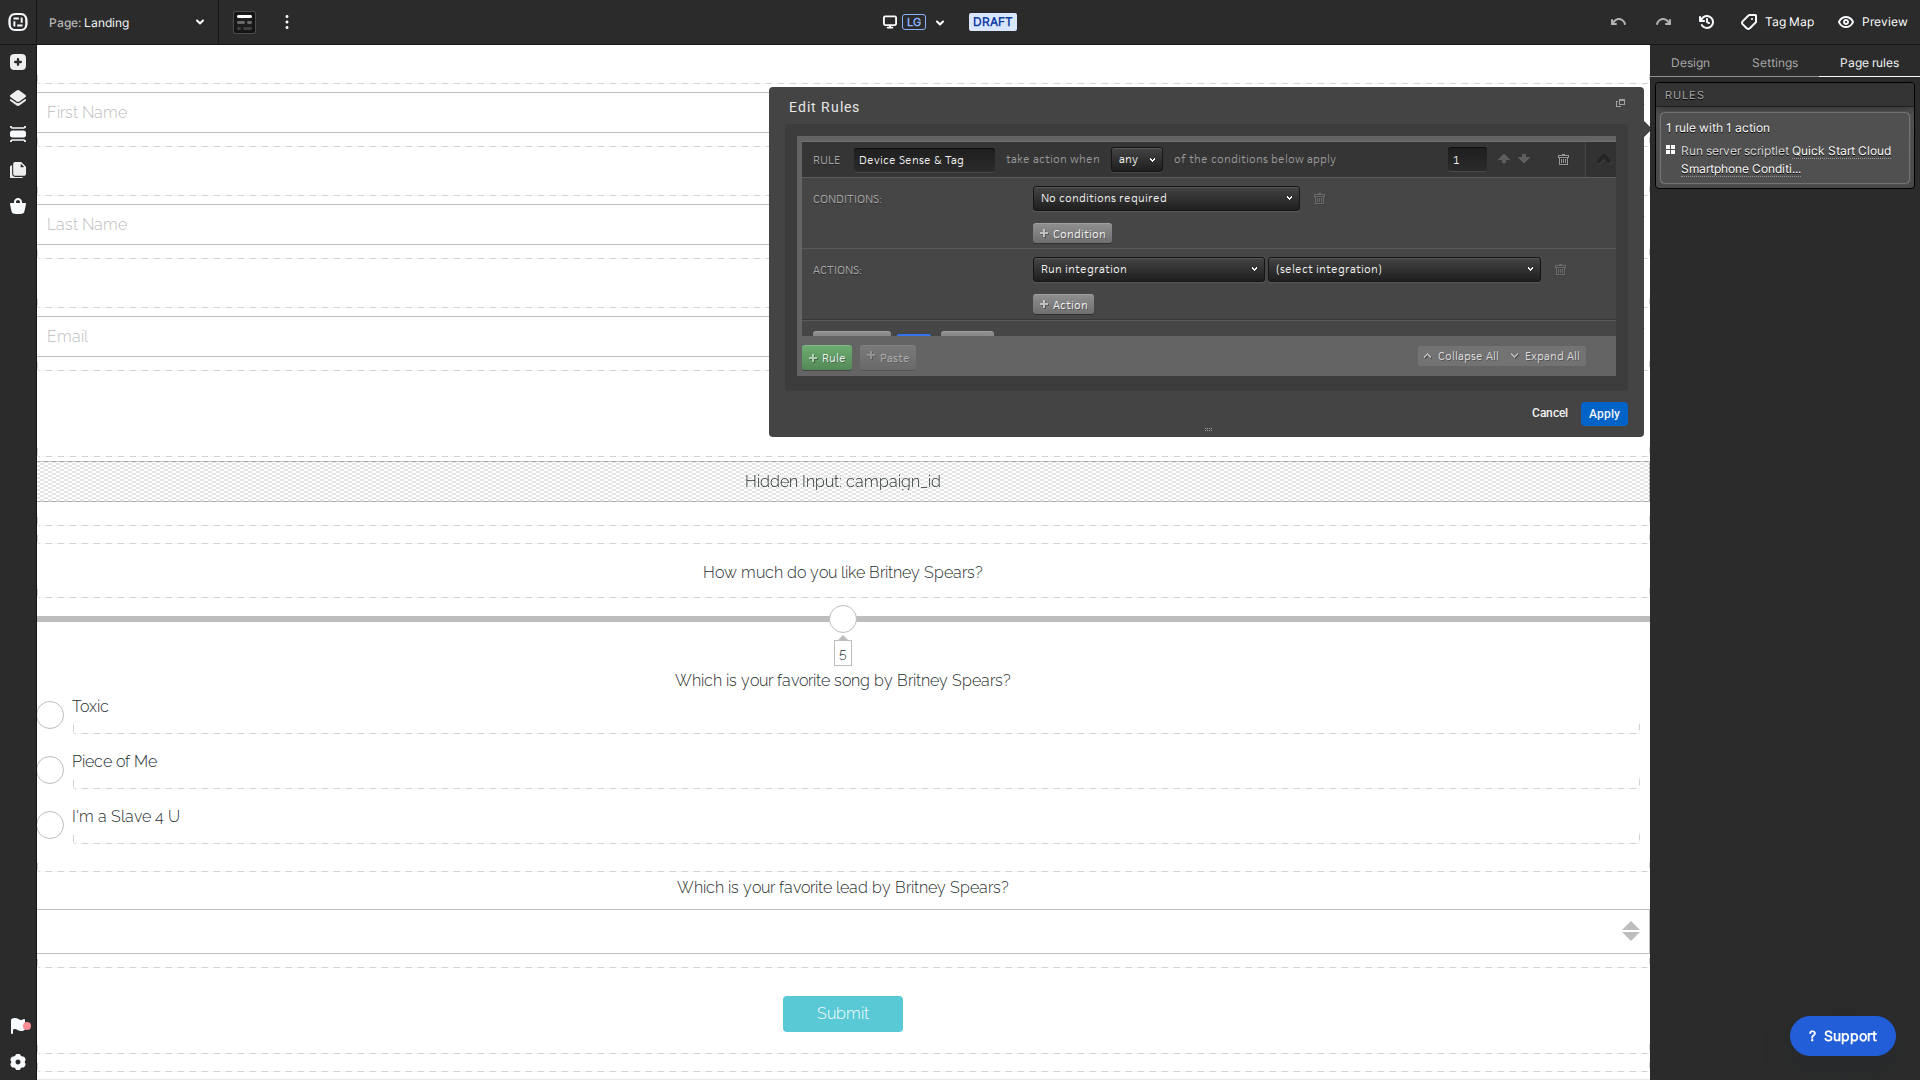Click the app logo icon in top-left
Viewport: 1920px width, 1080px height.
(18, 22)
